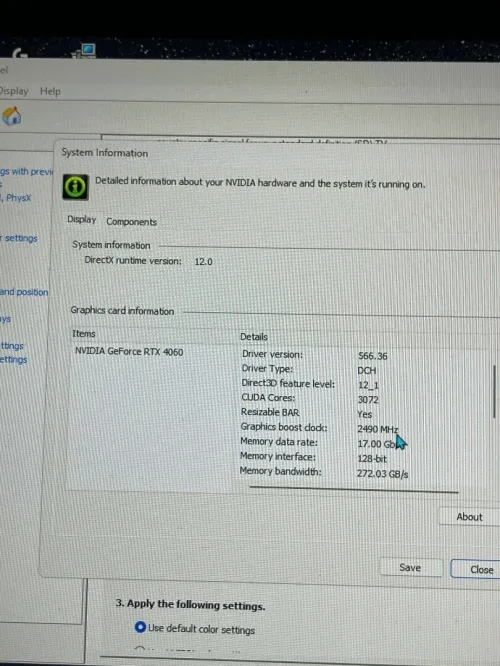Click the PhysX link in sidebar
Viewport: 500px width, 666px height.
[18, 198]
